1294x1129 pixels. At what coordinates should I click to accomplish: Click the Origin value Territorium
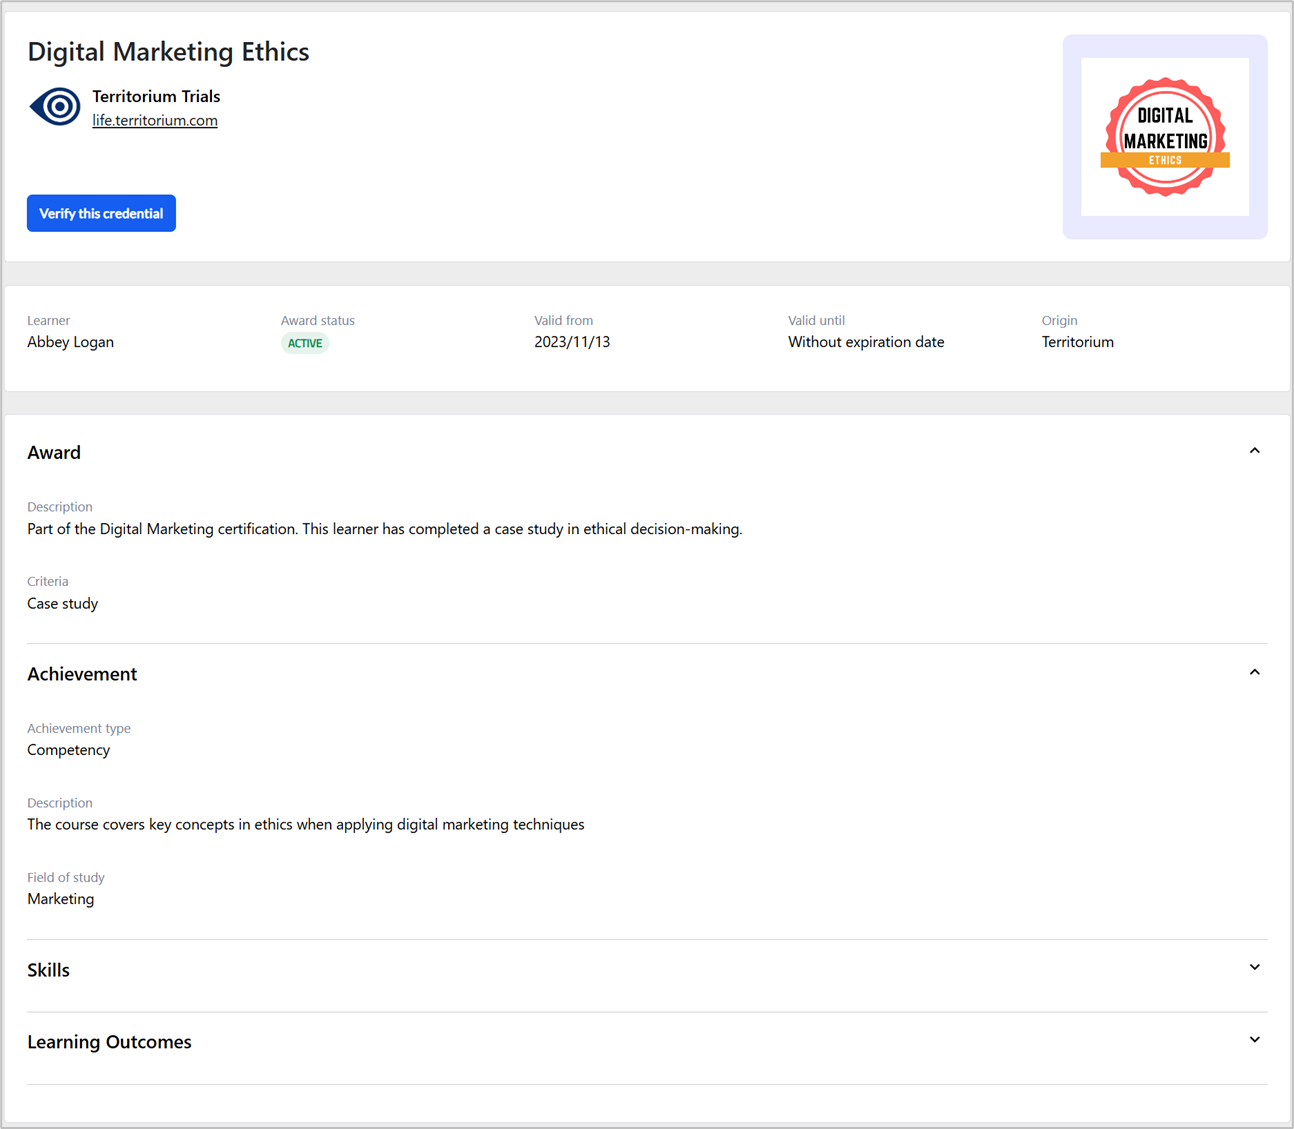click(x=1077, y=342)
